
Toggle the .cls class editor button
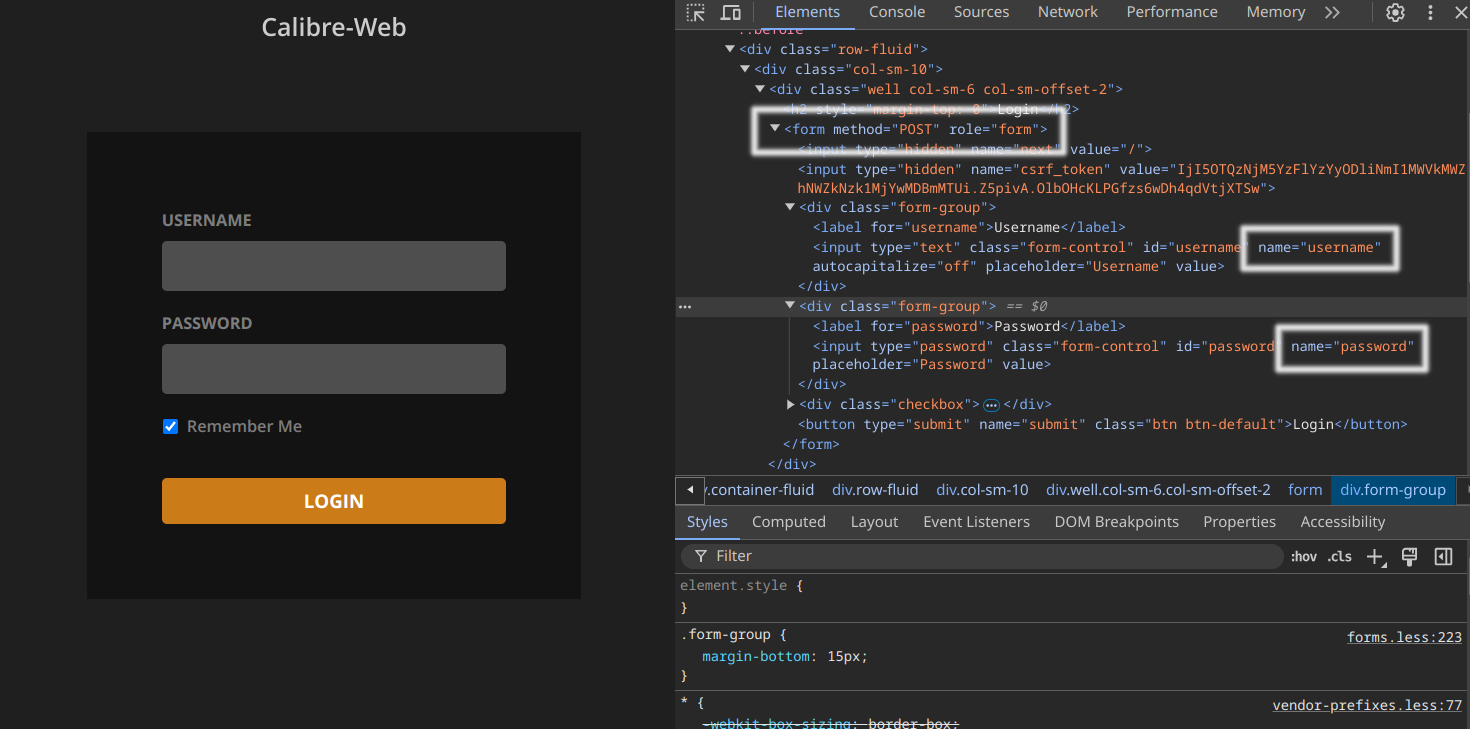tap(1339, 557)
